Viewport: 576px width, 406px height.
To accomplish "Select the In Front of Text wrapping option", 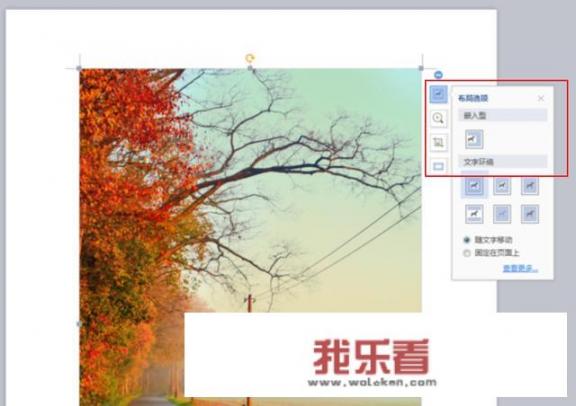I will (530, 214).
